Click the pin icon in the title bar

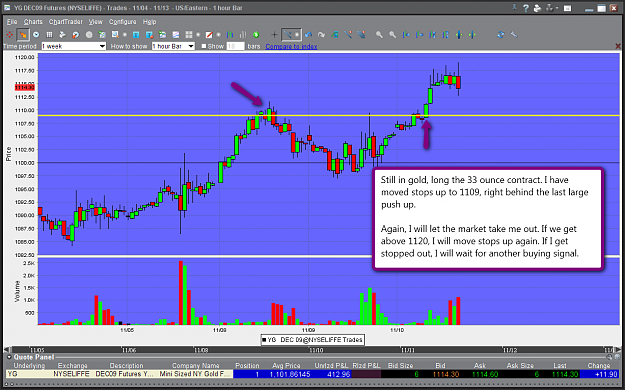pos(515,8)
